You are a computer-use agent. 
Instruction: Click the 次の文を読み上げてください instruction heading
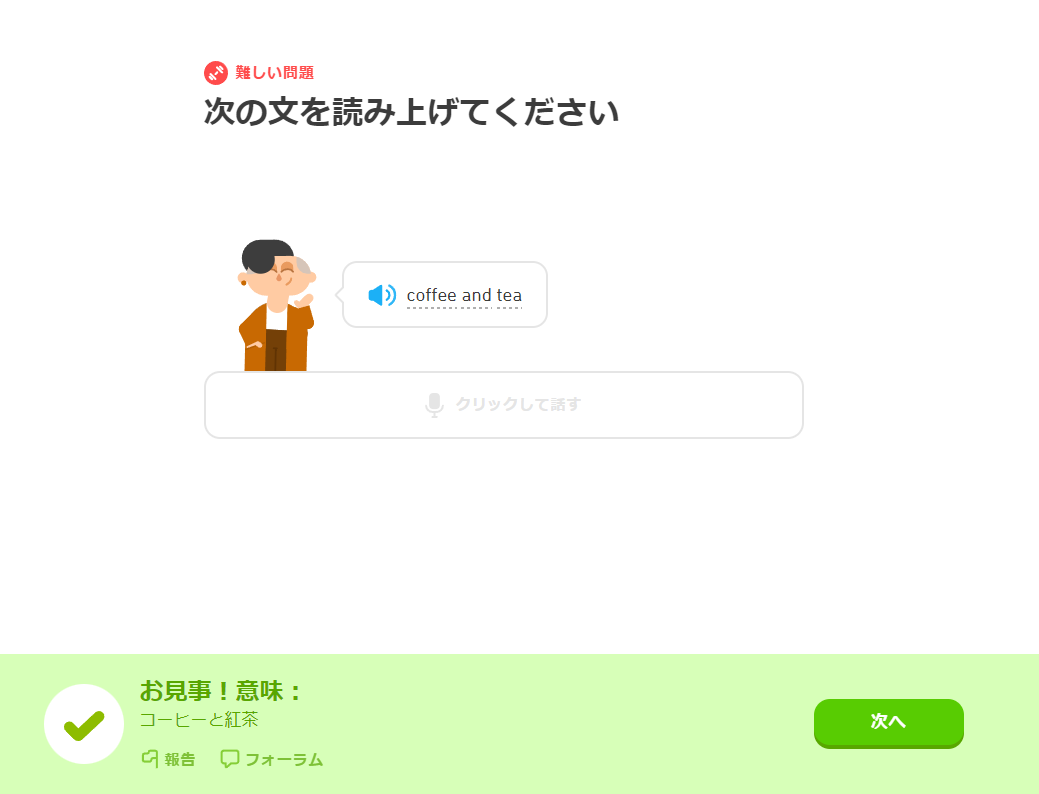(411, 112)
